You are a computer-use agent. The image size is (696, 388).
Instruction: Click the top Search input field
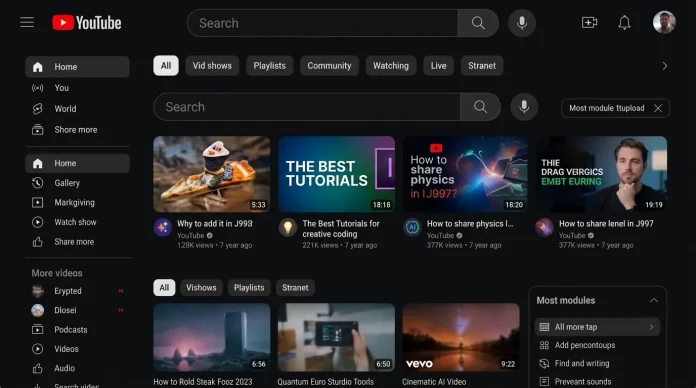(323, 23)
